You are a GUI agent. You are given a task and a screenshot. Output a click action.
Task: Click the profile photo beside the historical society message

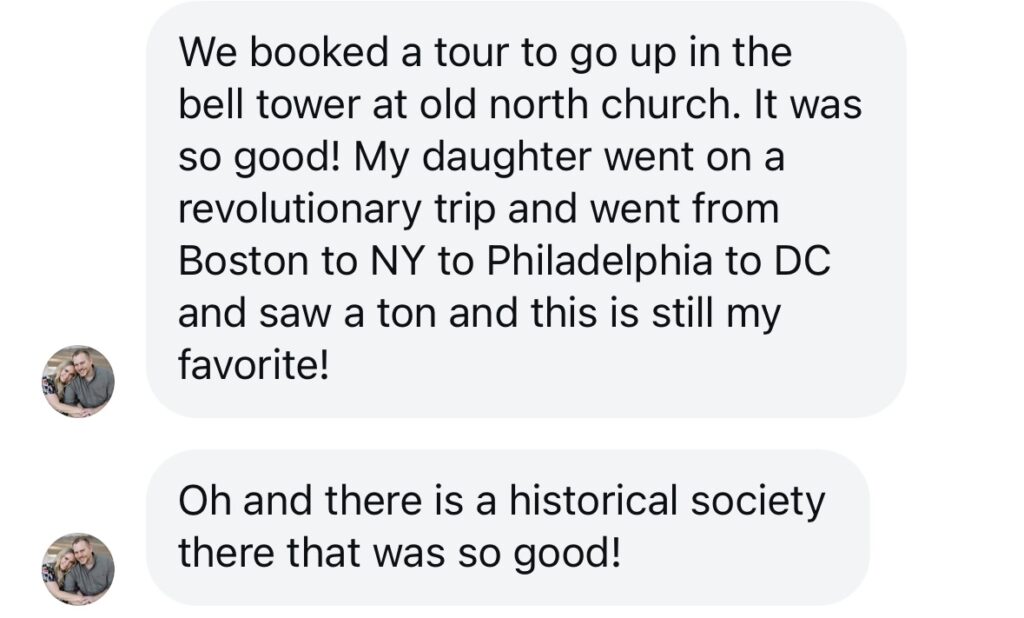point(78,568)
